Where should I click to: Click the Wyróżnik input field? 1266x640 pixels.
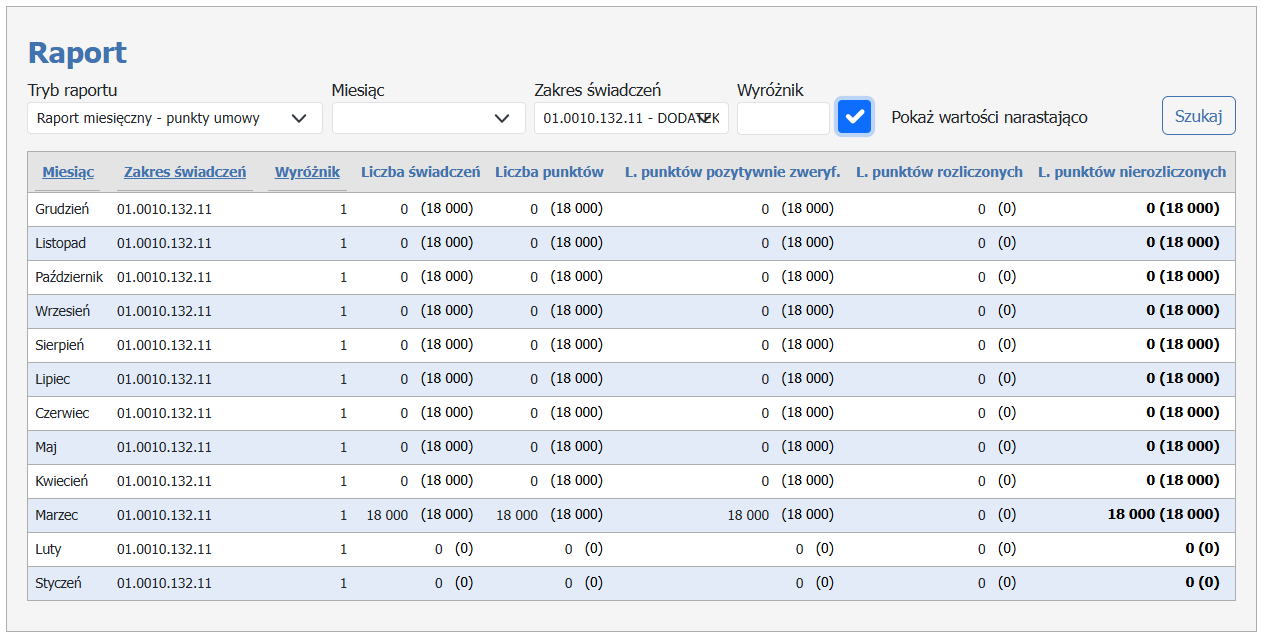782,118
